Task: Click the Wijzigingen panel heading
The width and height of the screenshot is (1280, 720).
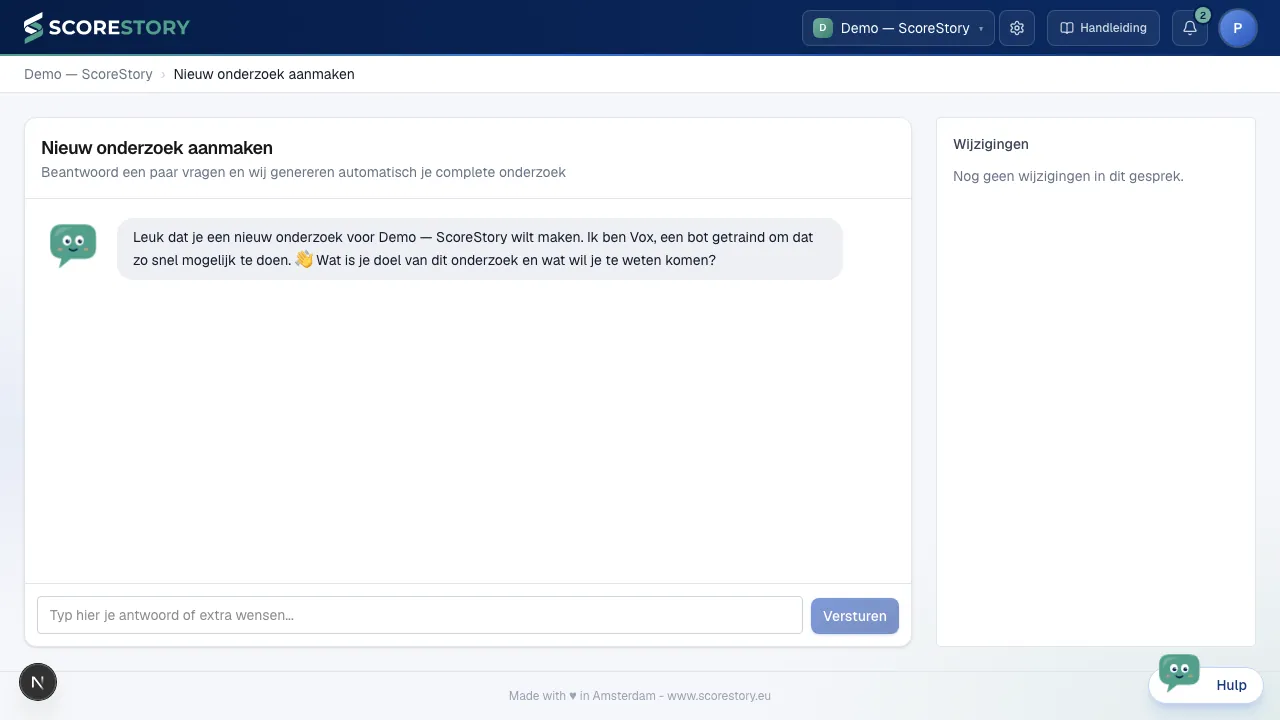Action: 991,144
